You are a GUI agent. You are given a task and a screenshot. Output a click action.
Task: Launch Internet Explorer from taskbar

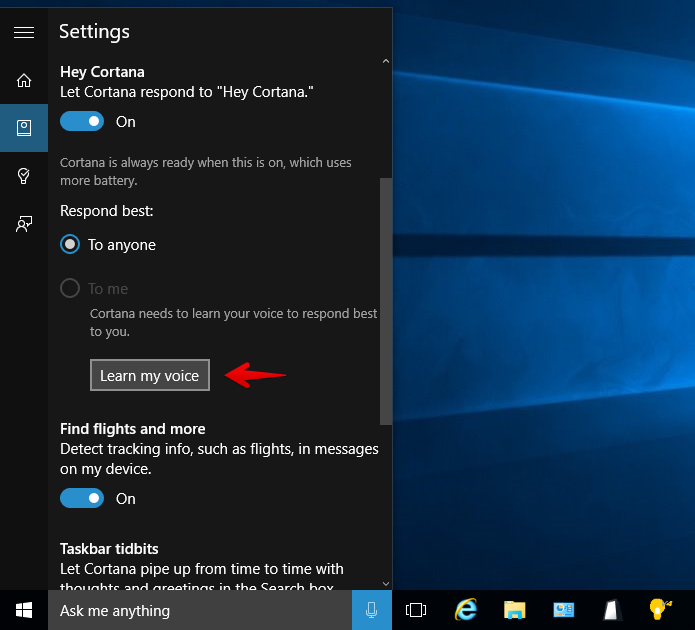[465, 610]
